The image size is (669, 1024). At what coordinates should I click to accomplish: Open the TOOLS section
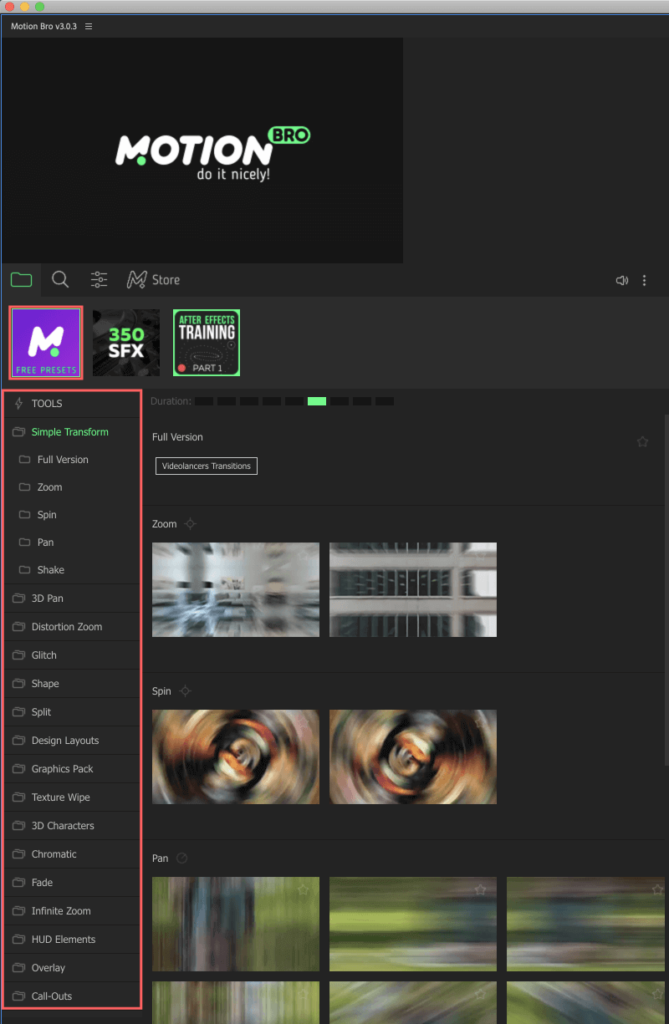72,404
